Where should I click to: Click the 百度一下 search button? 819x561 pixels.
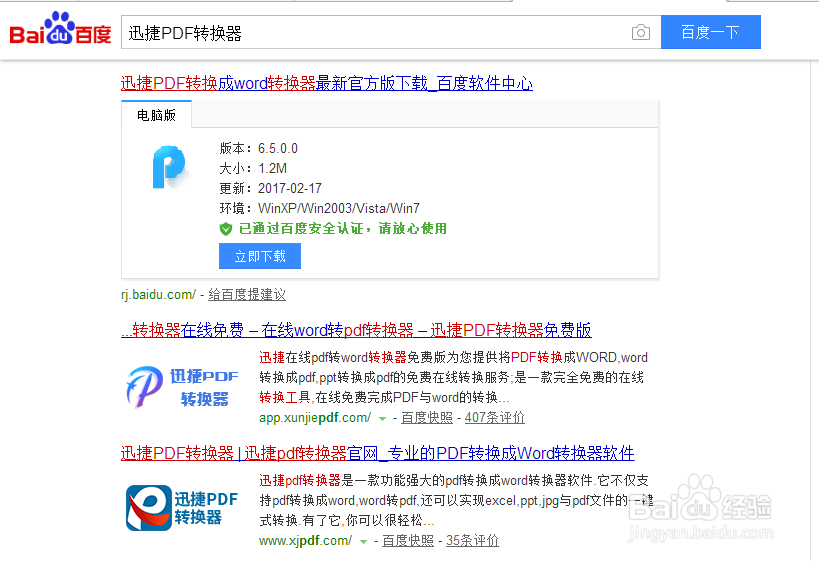[x=710, y=32]
